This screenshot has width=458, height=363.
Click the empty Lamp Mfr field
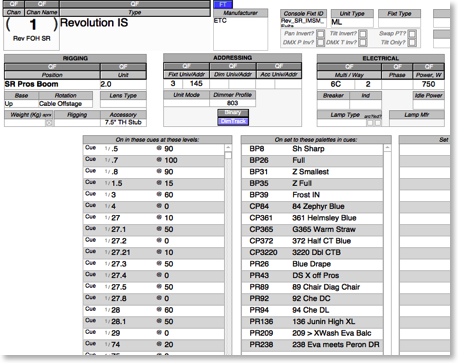[417, 123]
